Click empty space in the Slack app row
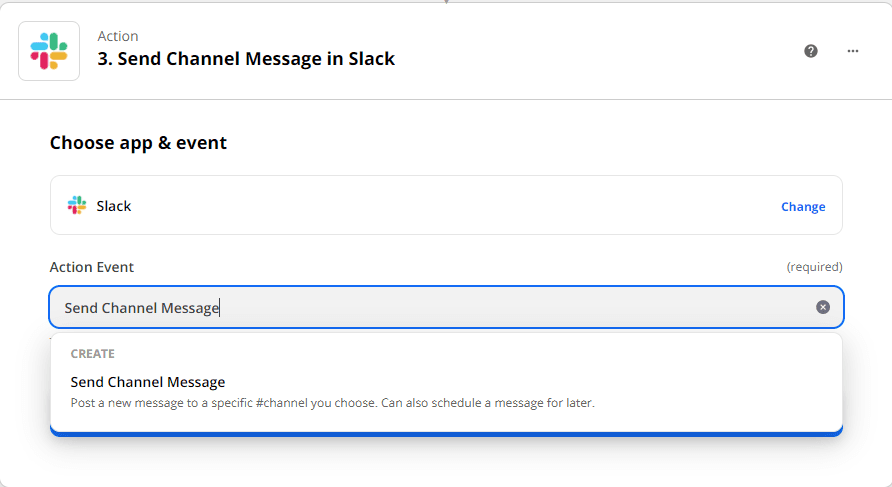The height and width of the screenshot is (487, 892). click(x=450, y=206)
